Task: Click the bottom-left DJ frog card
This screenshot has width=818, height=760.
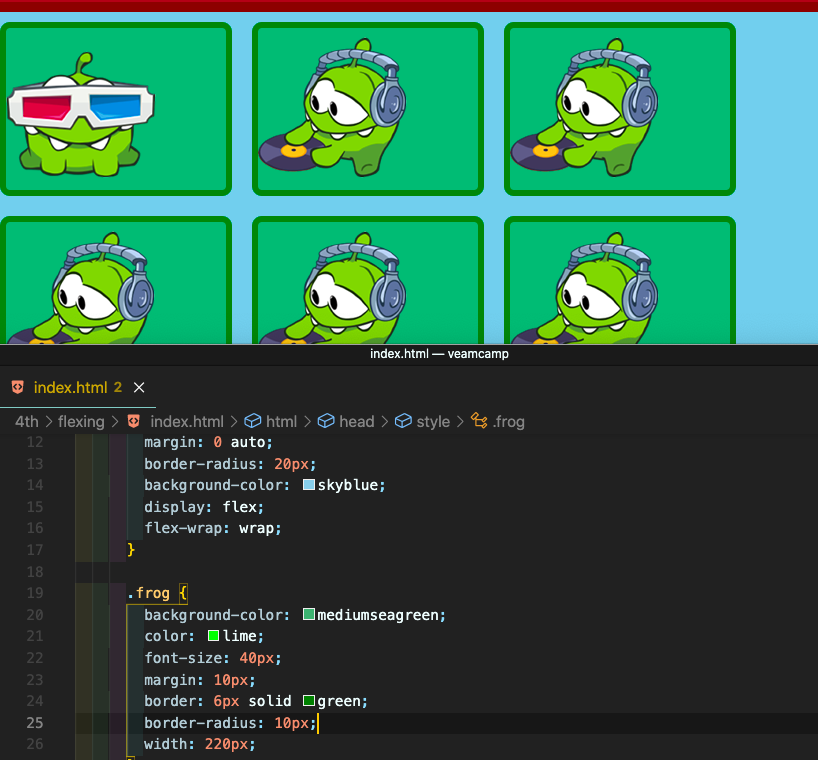Action: [x=116, y=280]
